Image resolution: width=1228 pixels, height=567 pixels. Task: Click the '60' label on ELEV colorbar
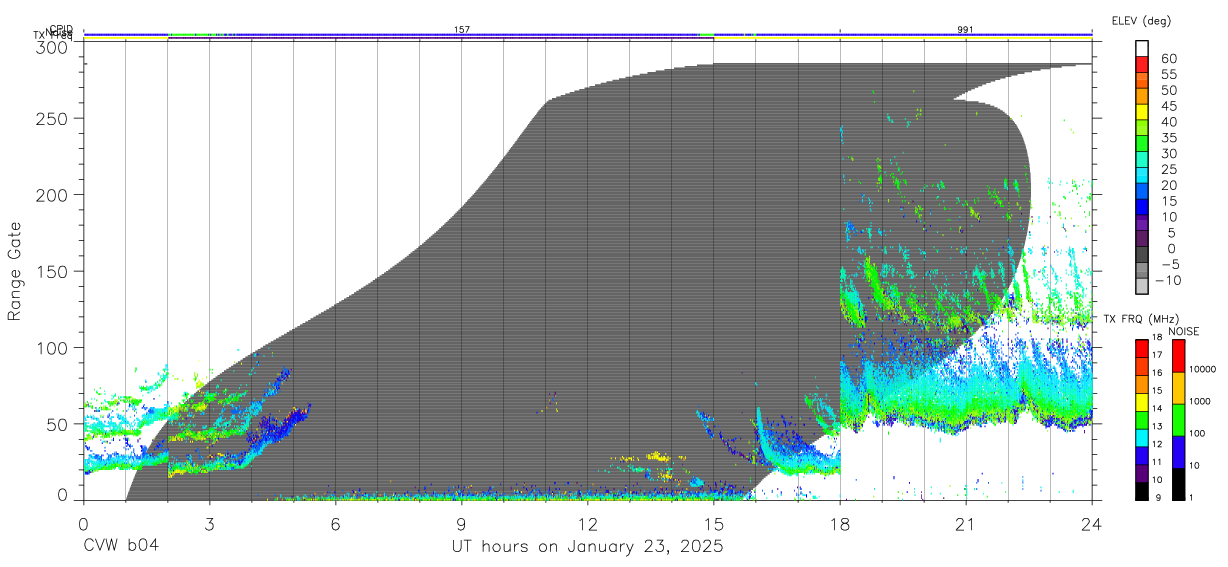1168,59
